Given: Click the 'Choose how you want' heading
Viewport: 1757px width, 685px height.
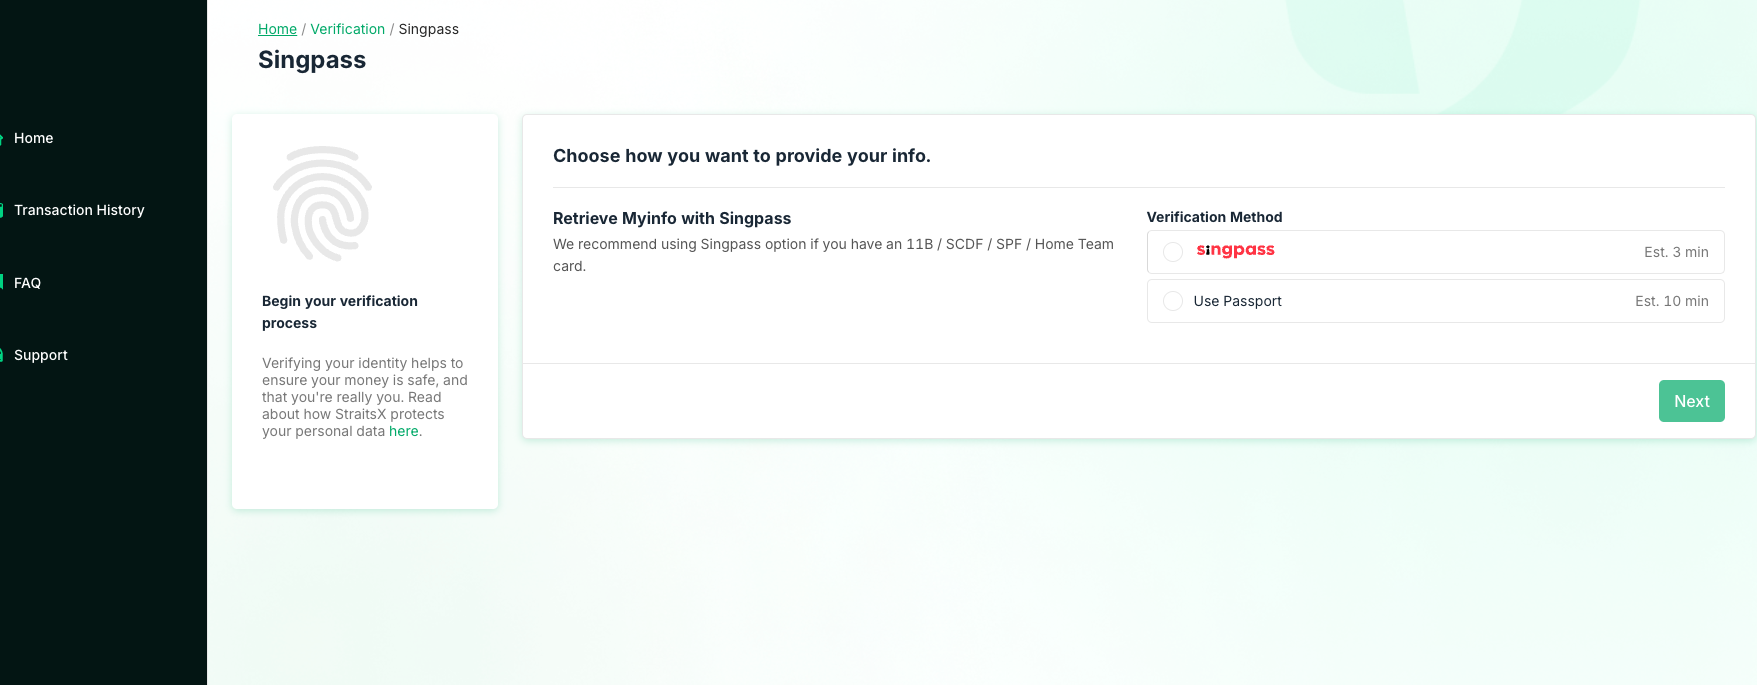Looking at the screenshot, I should pos(742,156).
